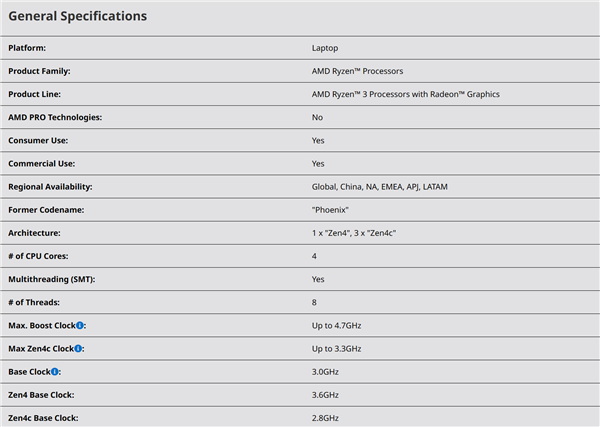
Task: Select the number of Threads value 8
Action: tap(314, 302)
